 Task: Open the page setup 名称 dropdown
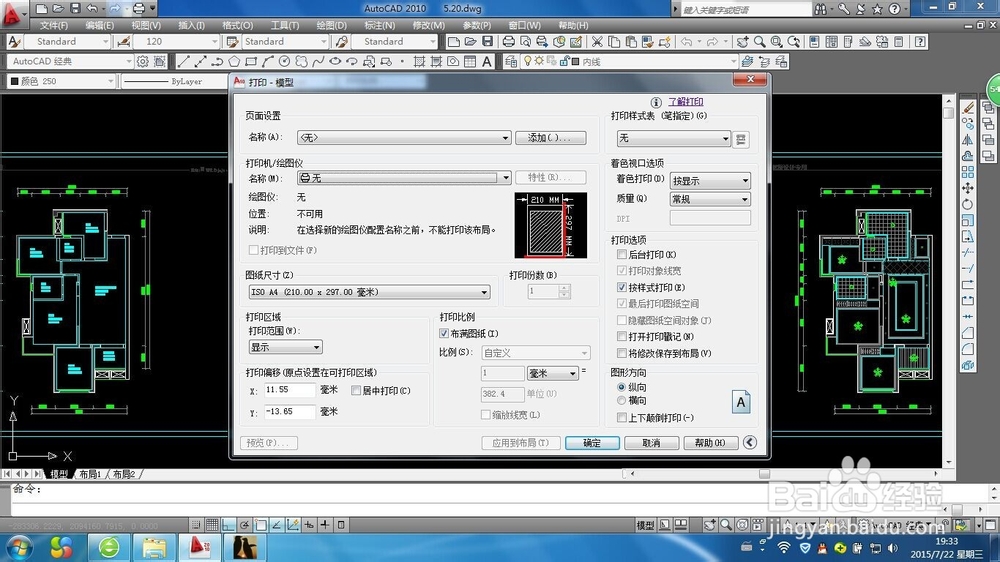pyautogui.click(x=404, y=138)
